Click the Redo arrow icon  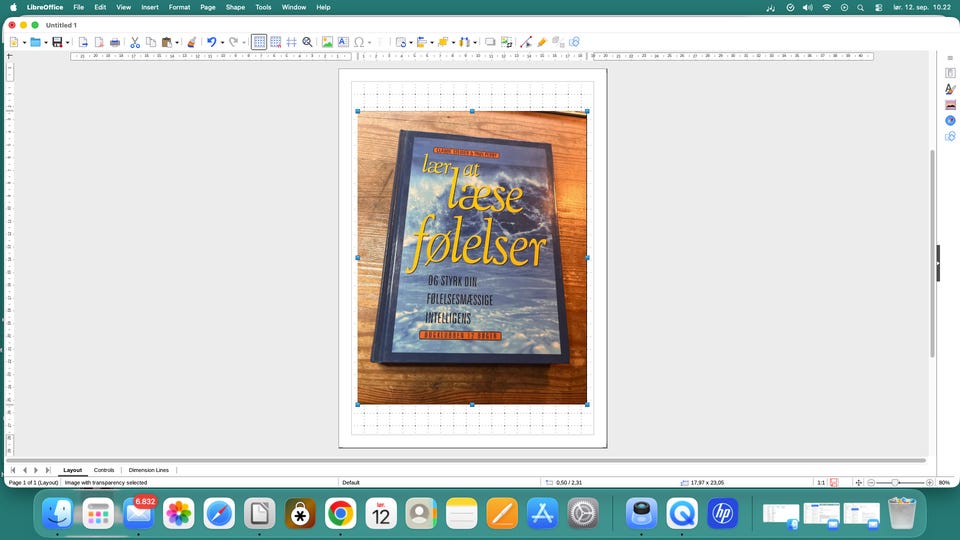(233, 42)
